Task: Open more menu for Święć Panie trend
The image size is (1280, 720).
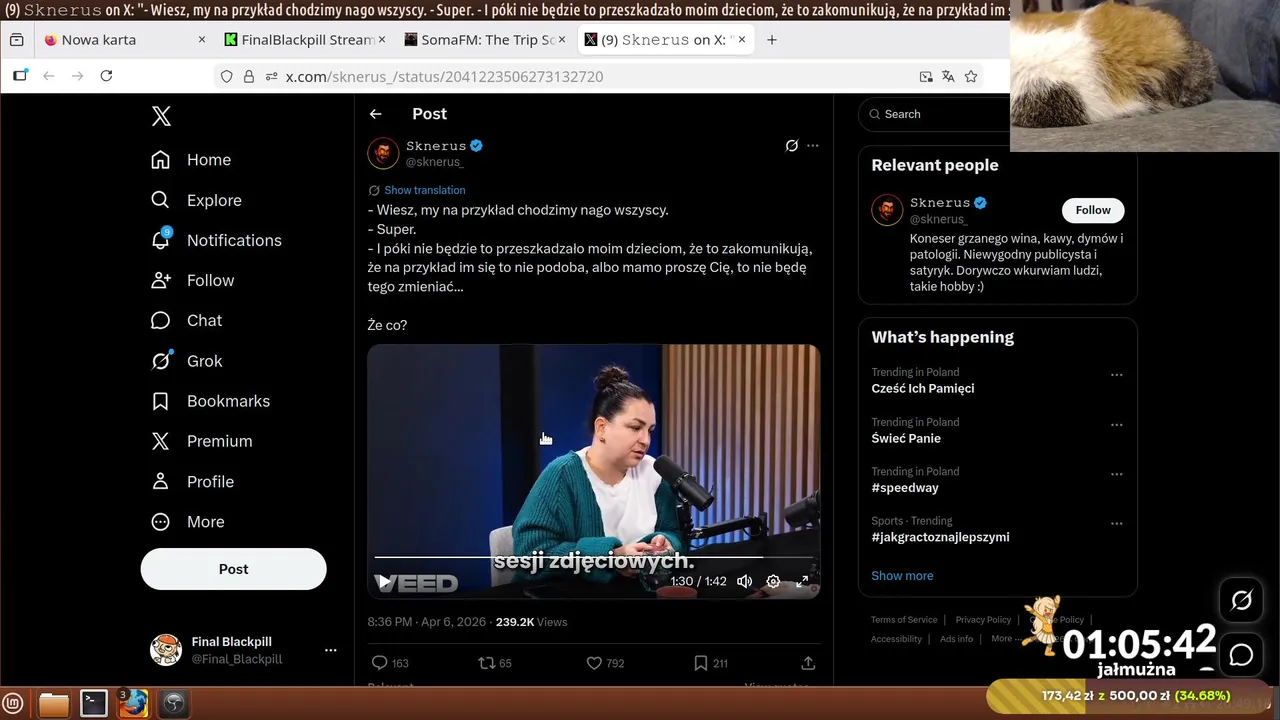Action: [x=1117, y=425]
